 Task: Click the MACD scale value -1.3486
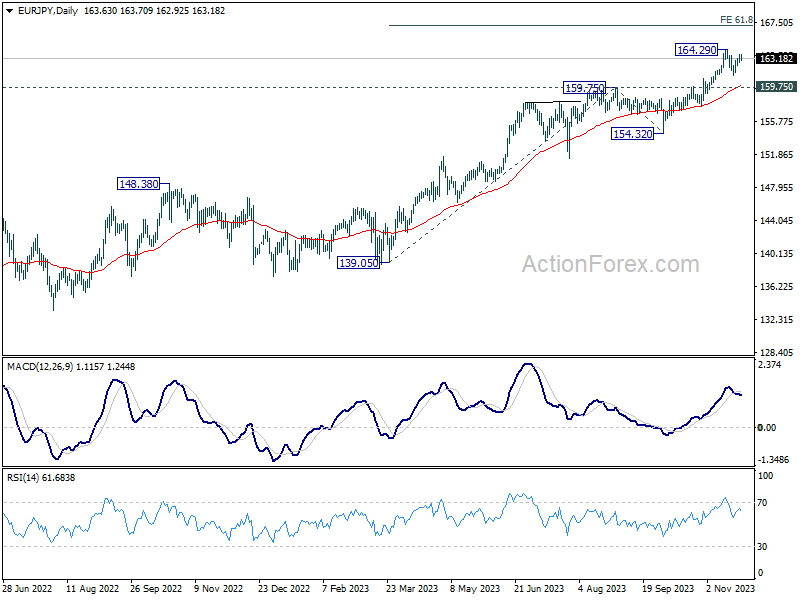pos(773,460)
